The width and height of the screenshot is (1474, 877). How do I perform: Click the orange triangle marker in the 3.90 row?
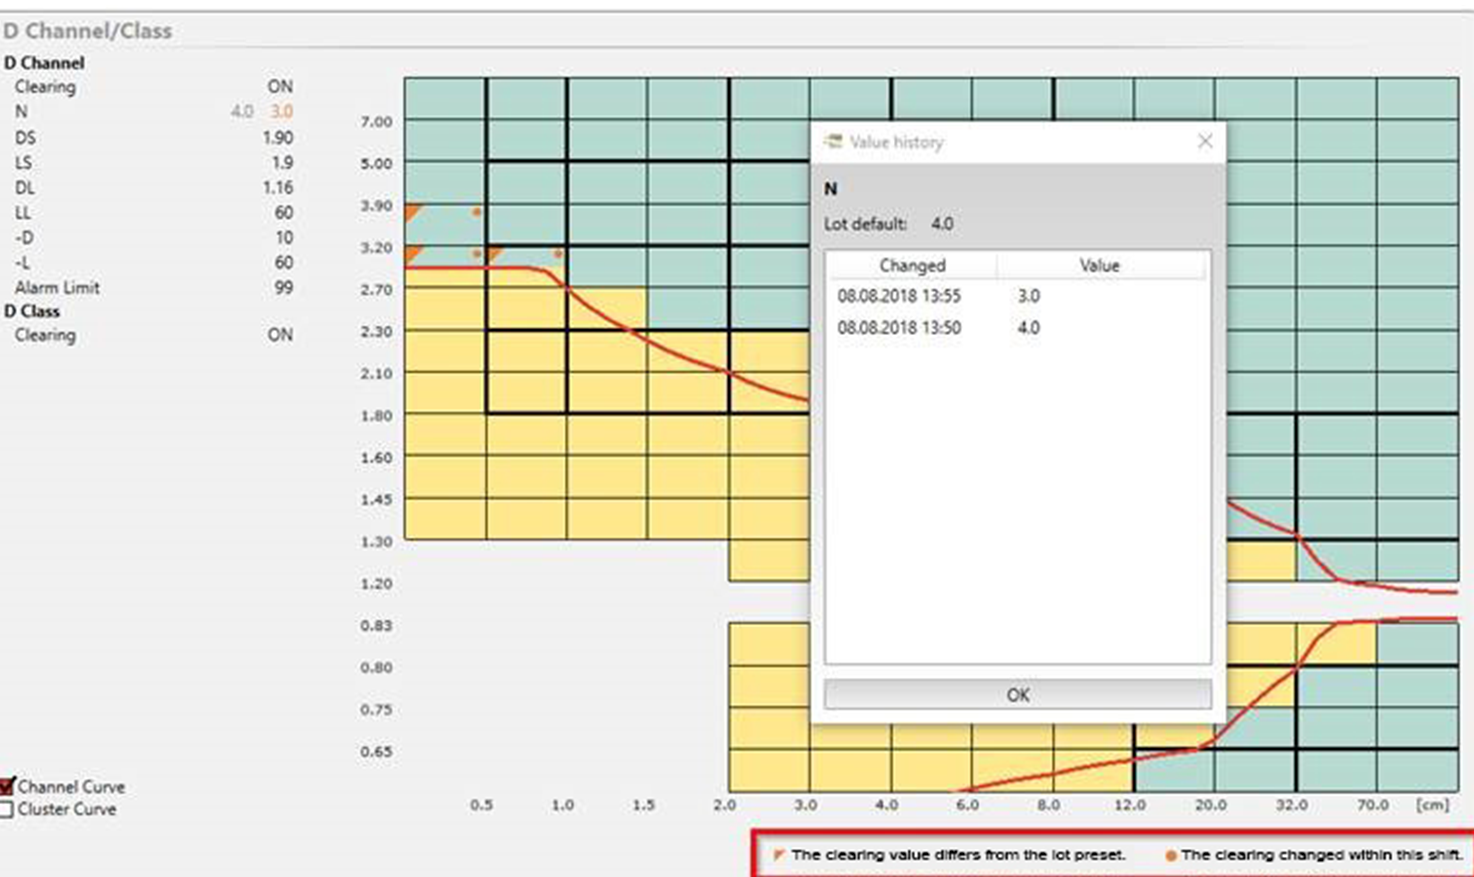click(x=413, y=212)
